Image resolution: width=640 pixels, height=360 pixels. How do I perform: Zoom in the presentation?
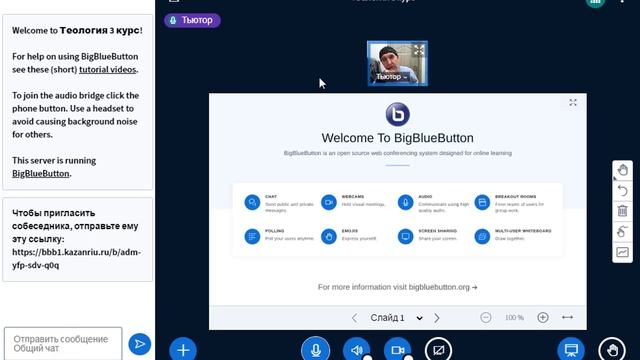[x=543, y=318]
